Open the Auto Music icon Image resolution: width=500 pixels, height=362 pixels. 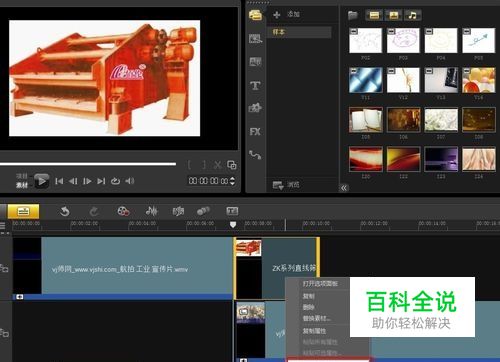click(178, 211)
